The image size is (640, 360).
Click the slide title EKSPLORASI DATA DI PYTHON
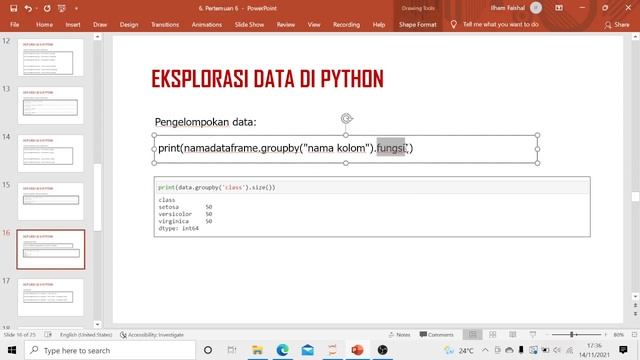267,79
